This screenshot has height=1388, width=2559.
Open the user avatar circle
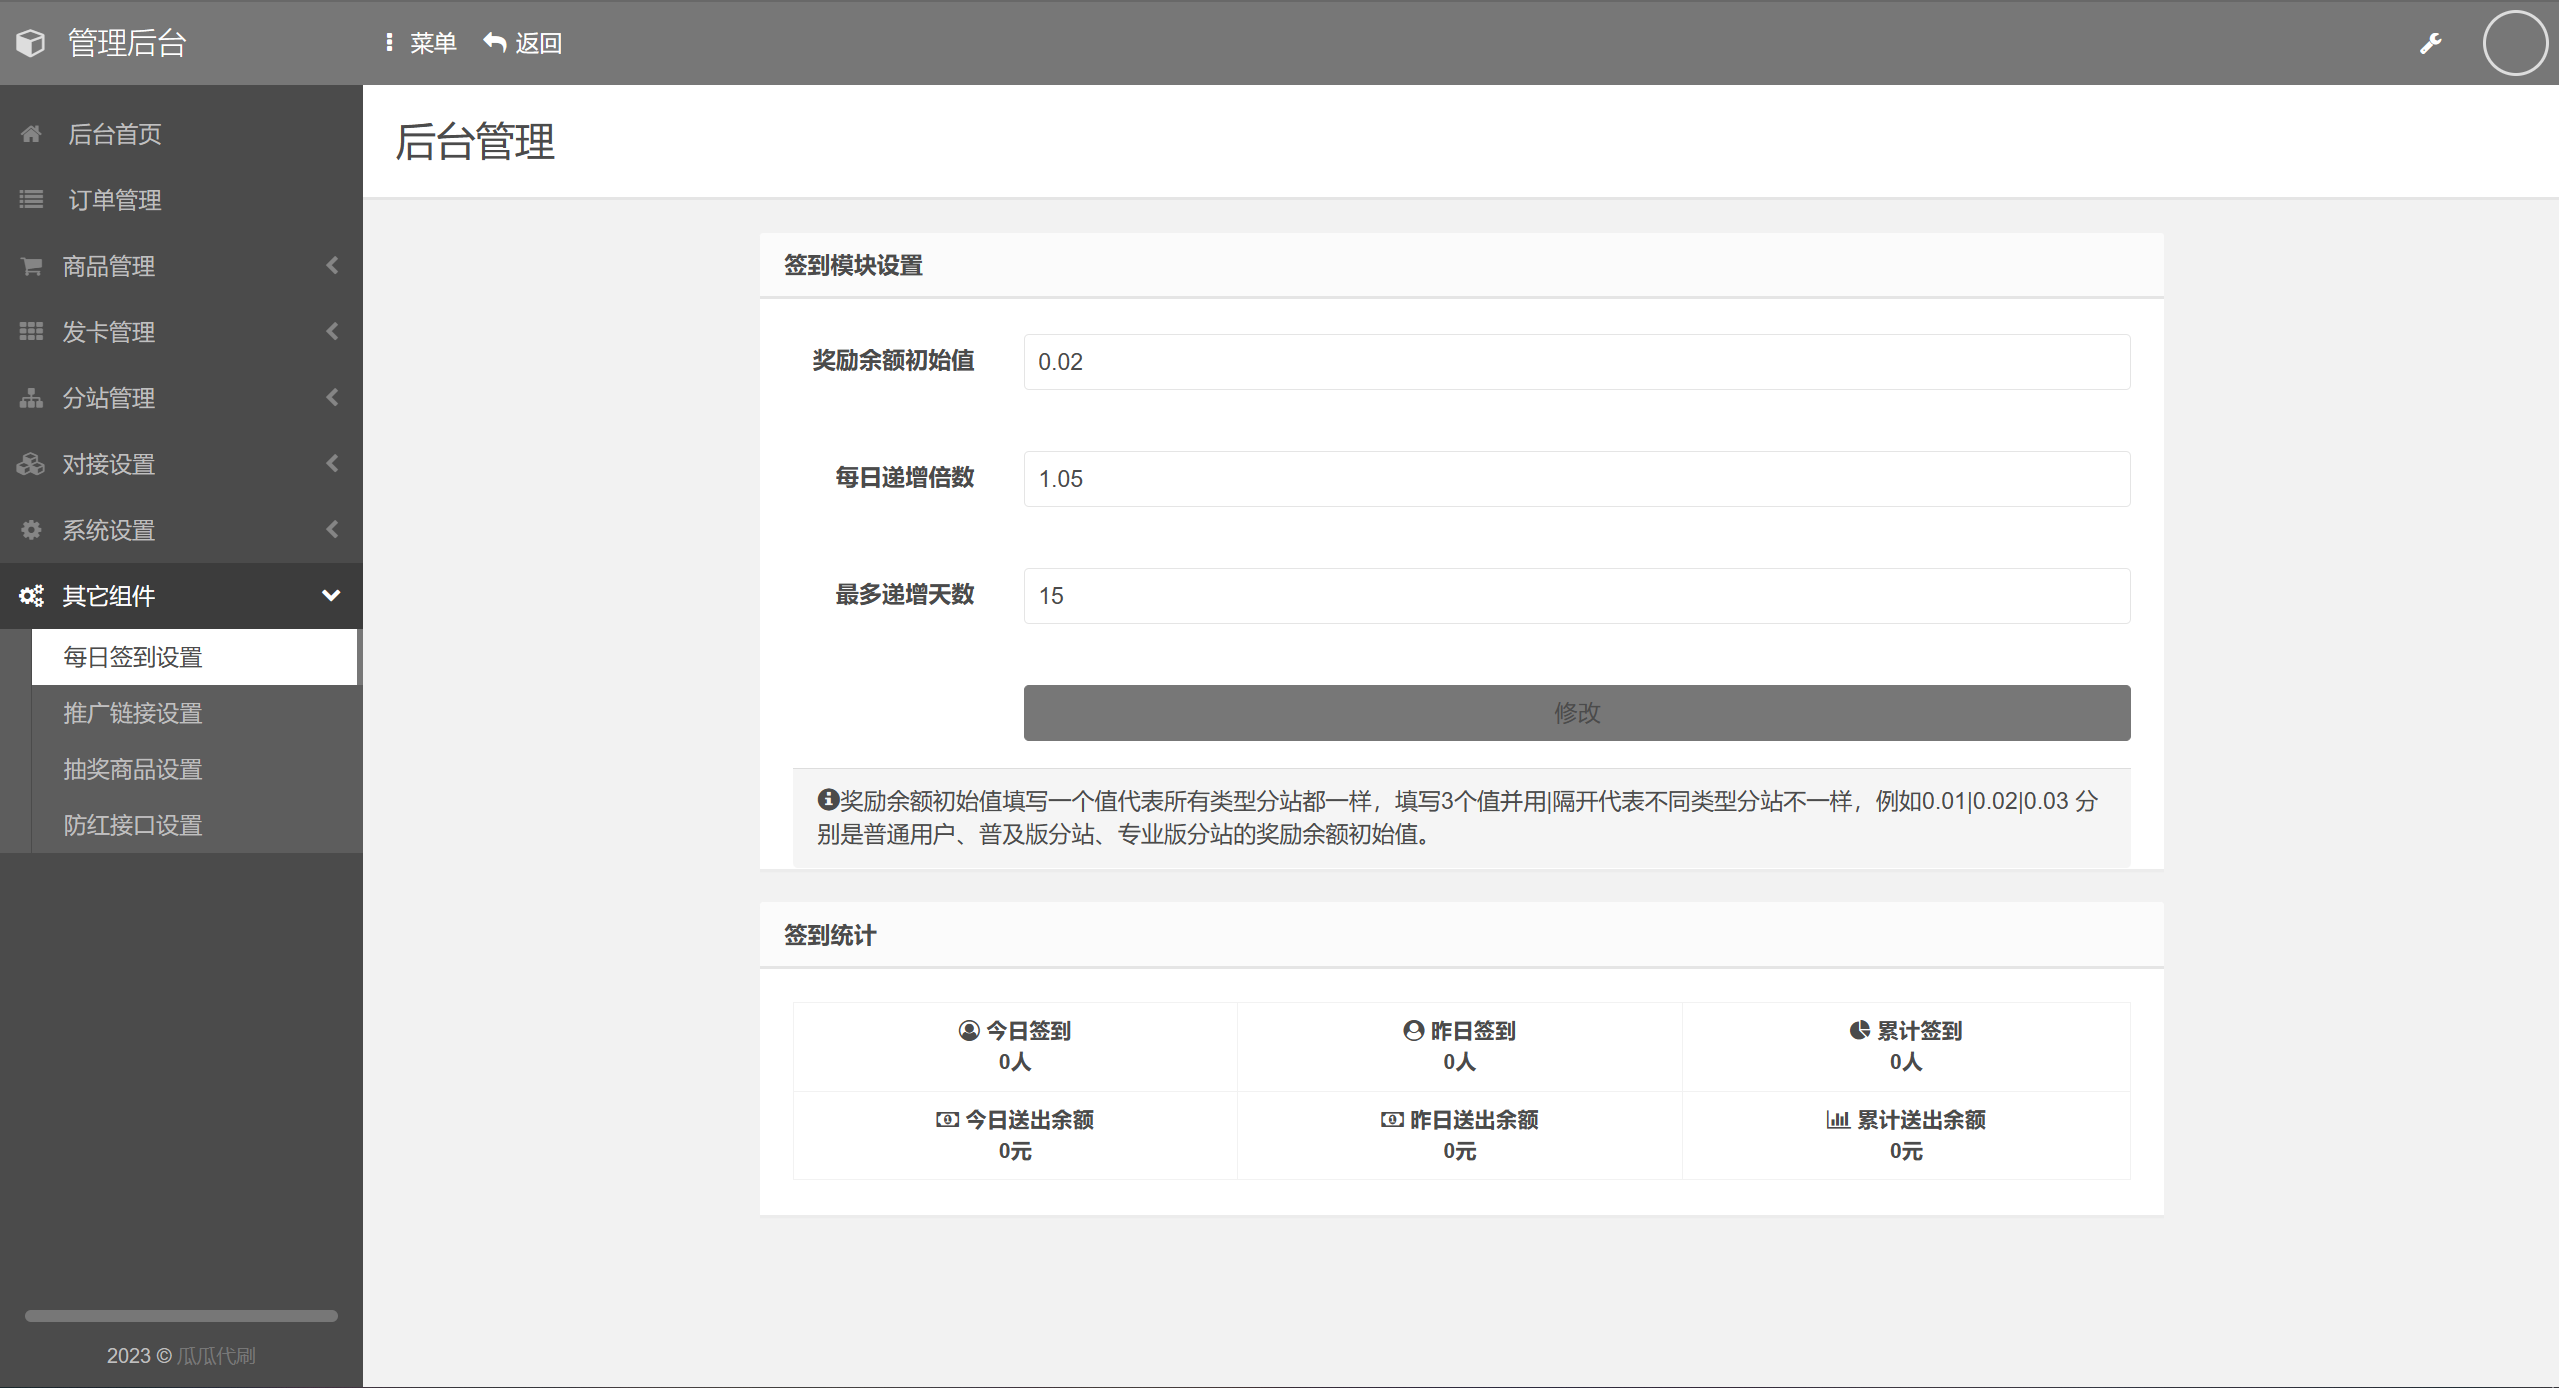pos(2514,43)
